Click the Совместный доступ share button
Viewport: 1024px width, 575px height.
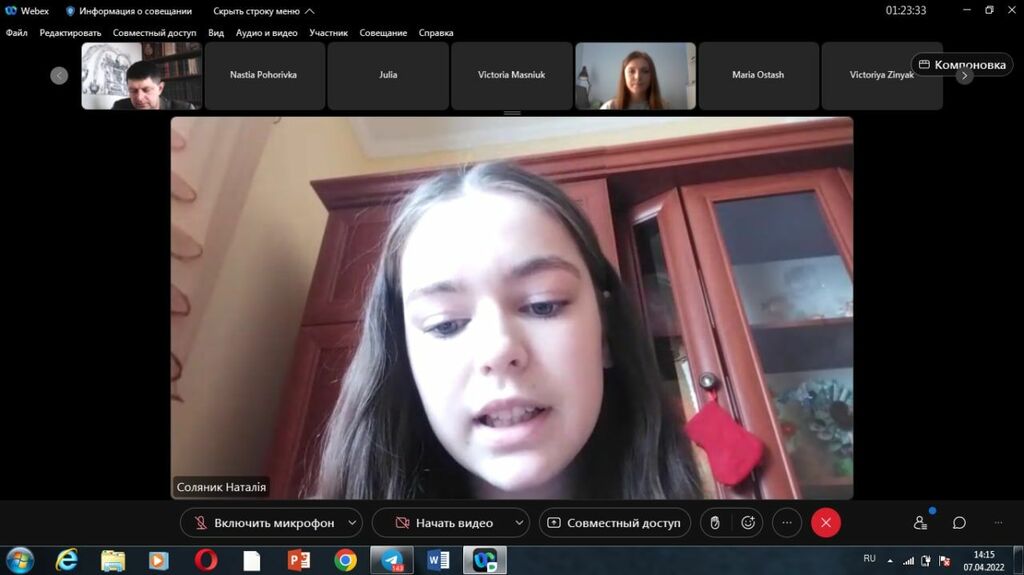click(x=615, y=523)
